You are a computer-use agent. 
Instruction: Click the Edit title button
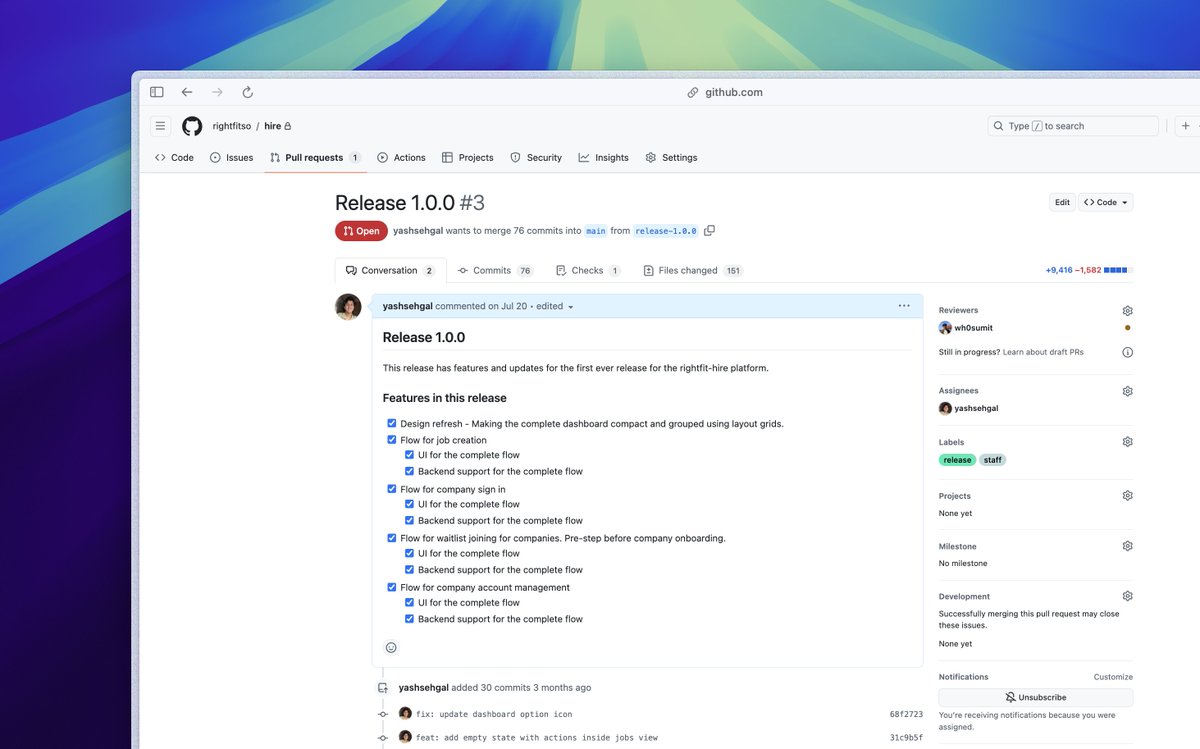(x=1062, y=202)
